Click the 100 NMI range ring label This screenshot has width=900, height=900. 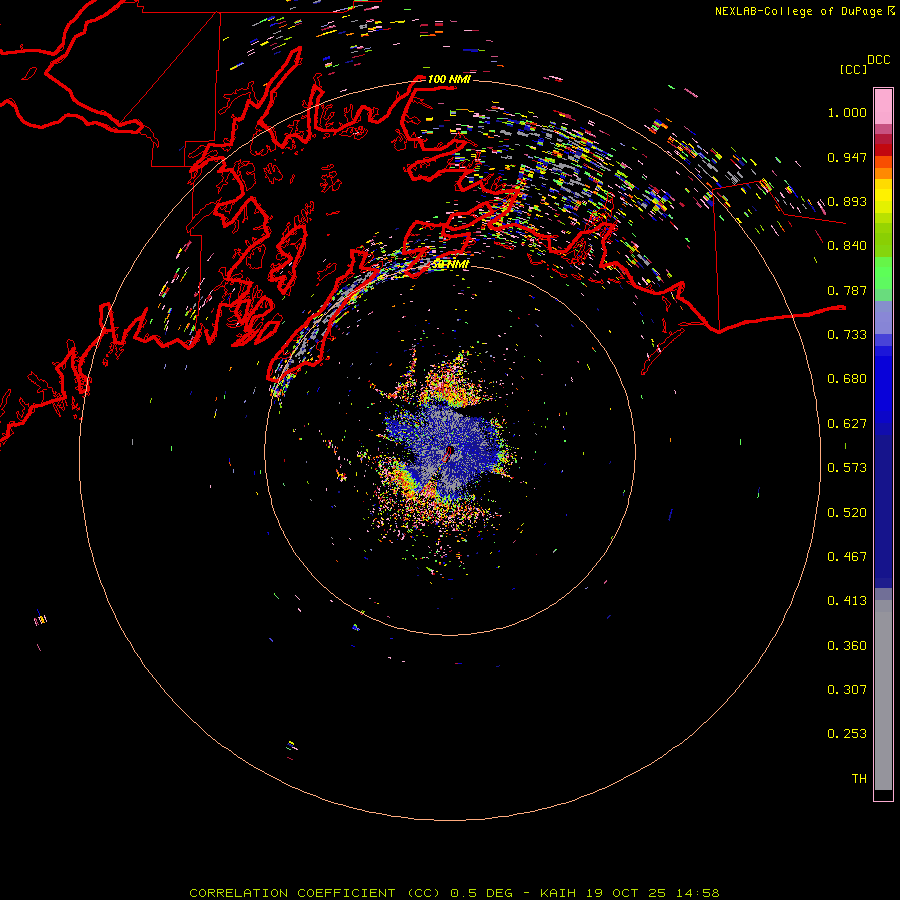[x=449, y=79]
